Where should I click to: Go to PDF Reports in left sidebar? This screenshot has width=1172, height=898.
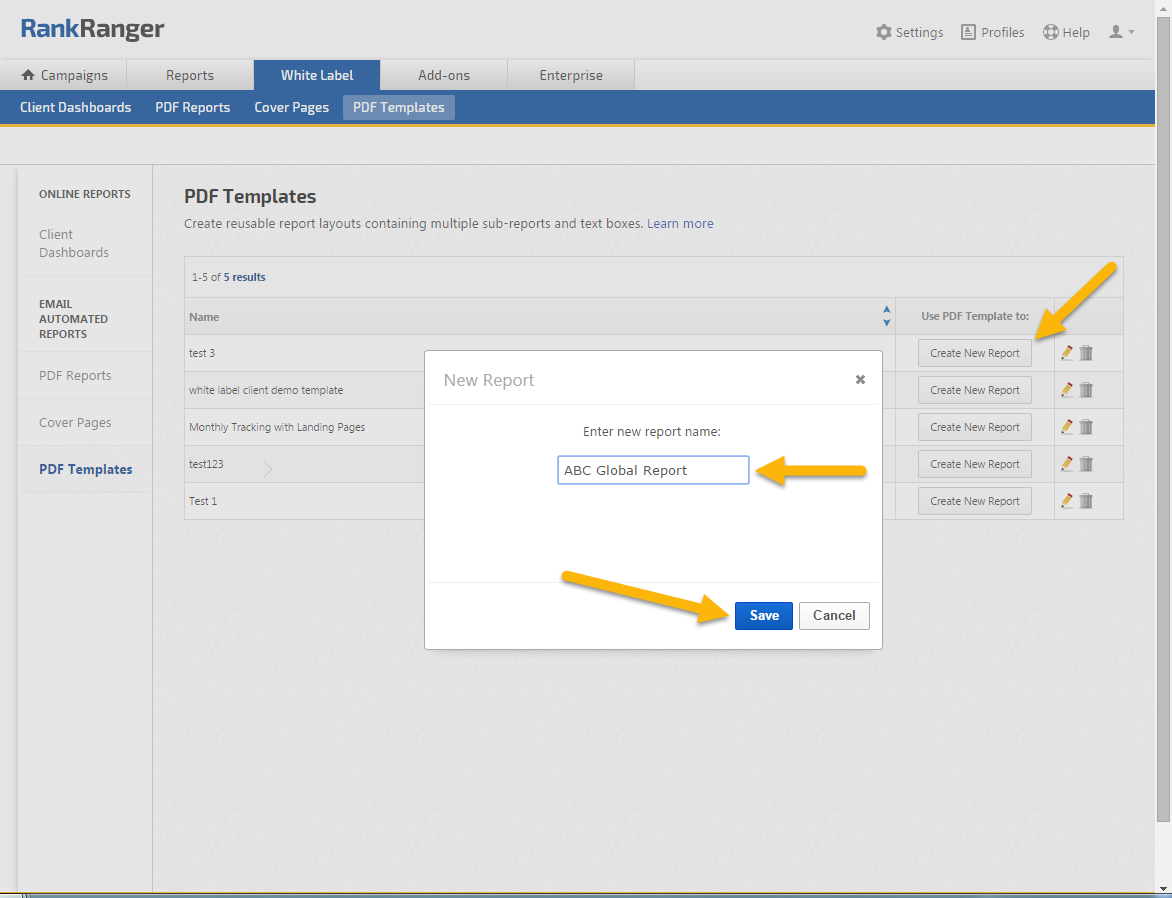tap(75, 376)
